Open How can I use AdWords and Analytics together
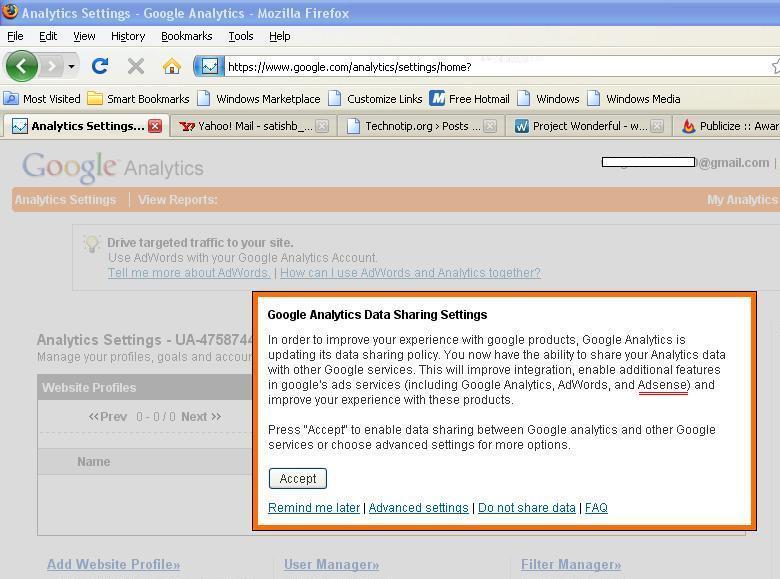Screen dimensions: 780x579 [410, 273]
